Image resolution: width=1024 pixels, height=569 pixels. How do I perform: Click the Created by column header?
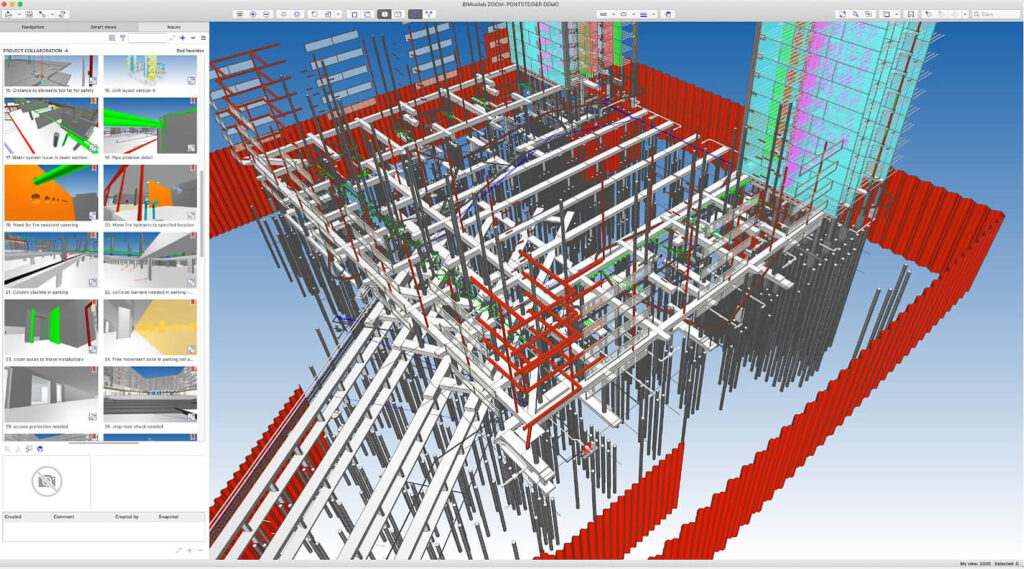(x=127, y=517)
